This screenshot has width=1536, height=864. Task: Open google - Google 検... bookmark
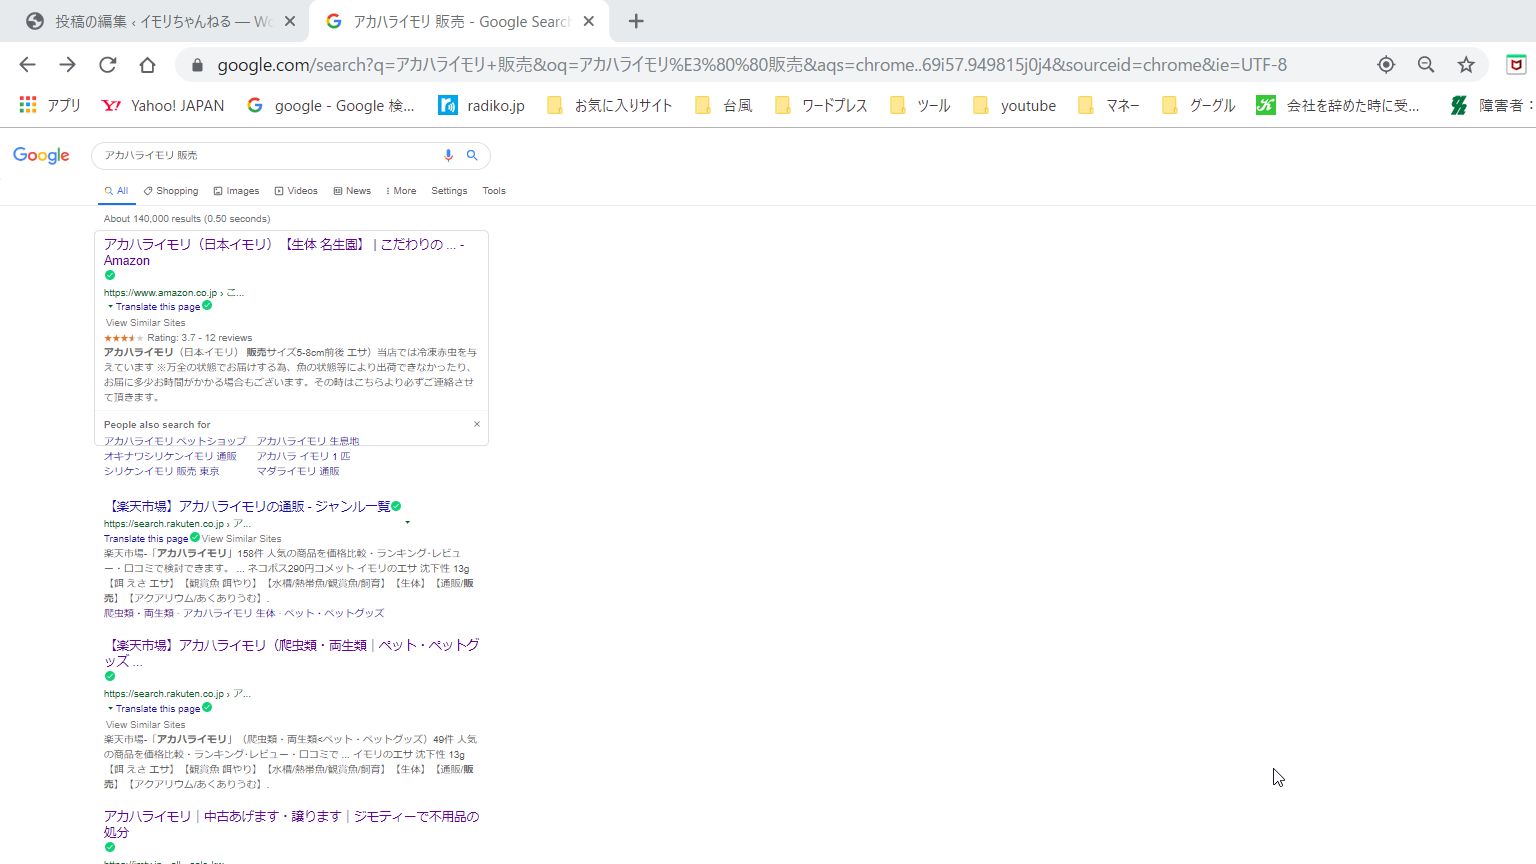pos(330,105)
